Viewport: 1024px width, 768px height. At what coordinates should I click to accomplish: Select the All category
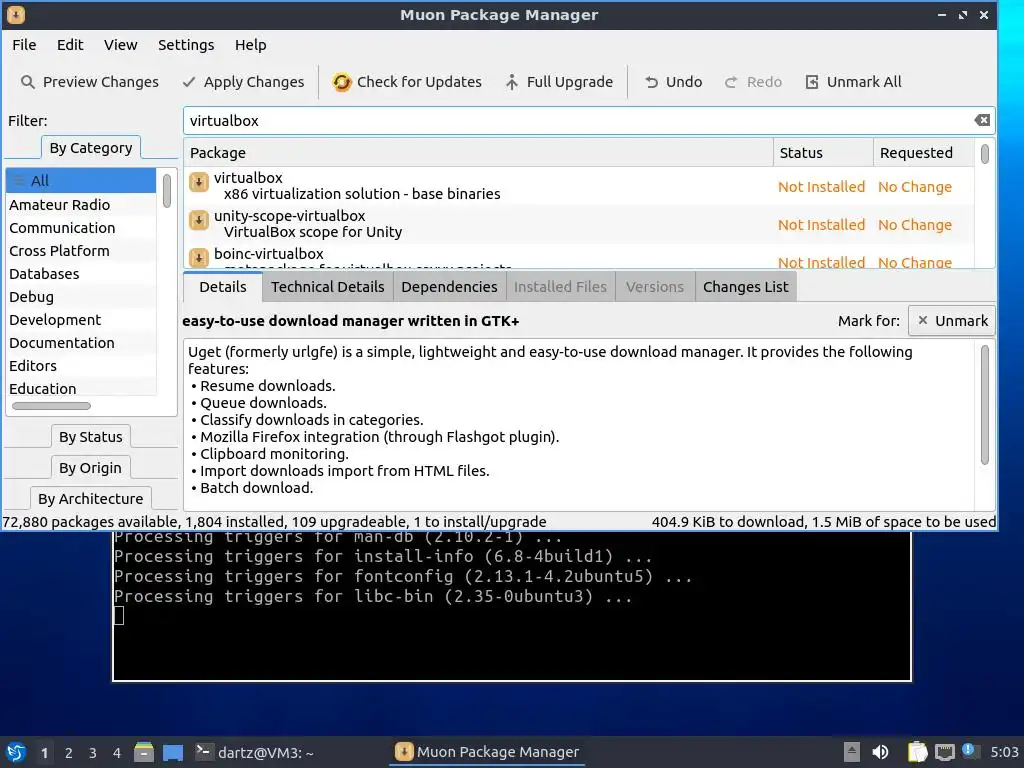pyautogui.click(x=81, y=181)
